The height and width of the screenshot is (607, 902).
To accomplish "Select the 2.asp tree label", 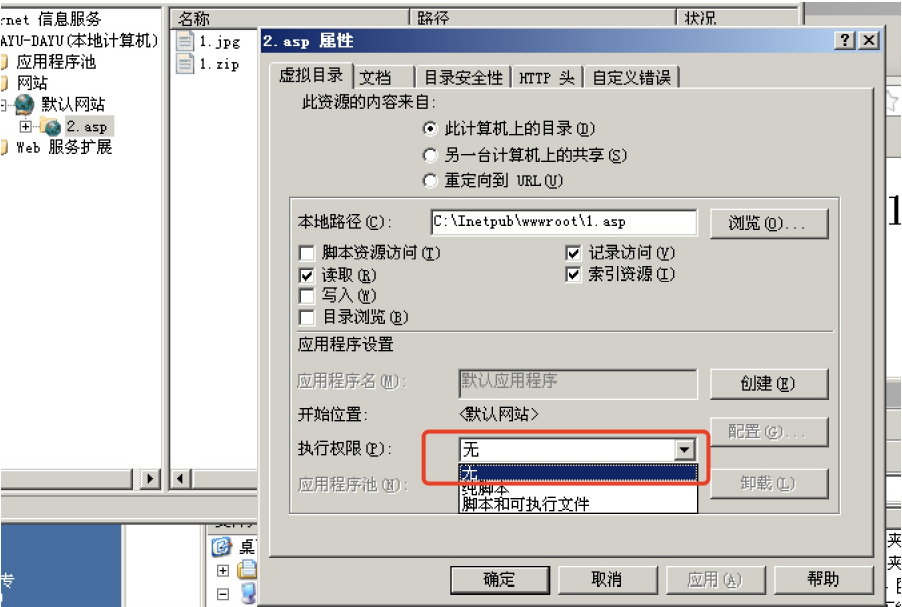I will point(87,127).
